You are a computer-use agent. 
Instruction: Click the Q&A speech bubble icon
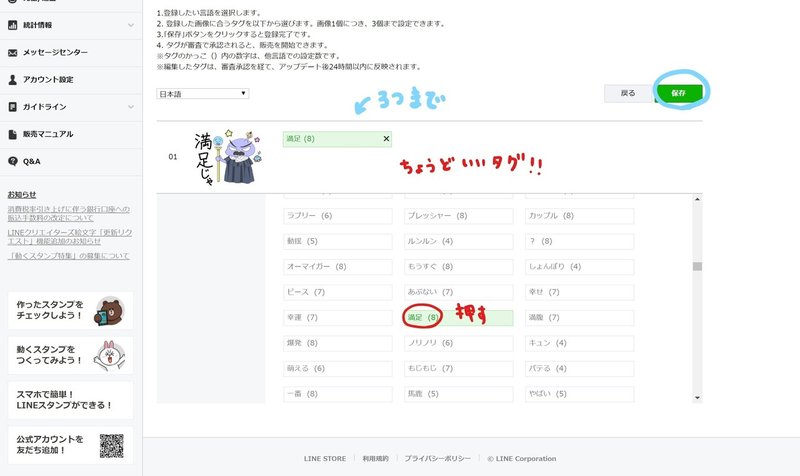click(13, 161)
